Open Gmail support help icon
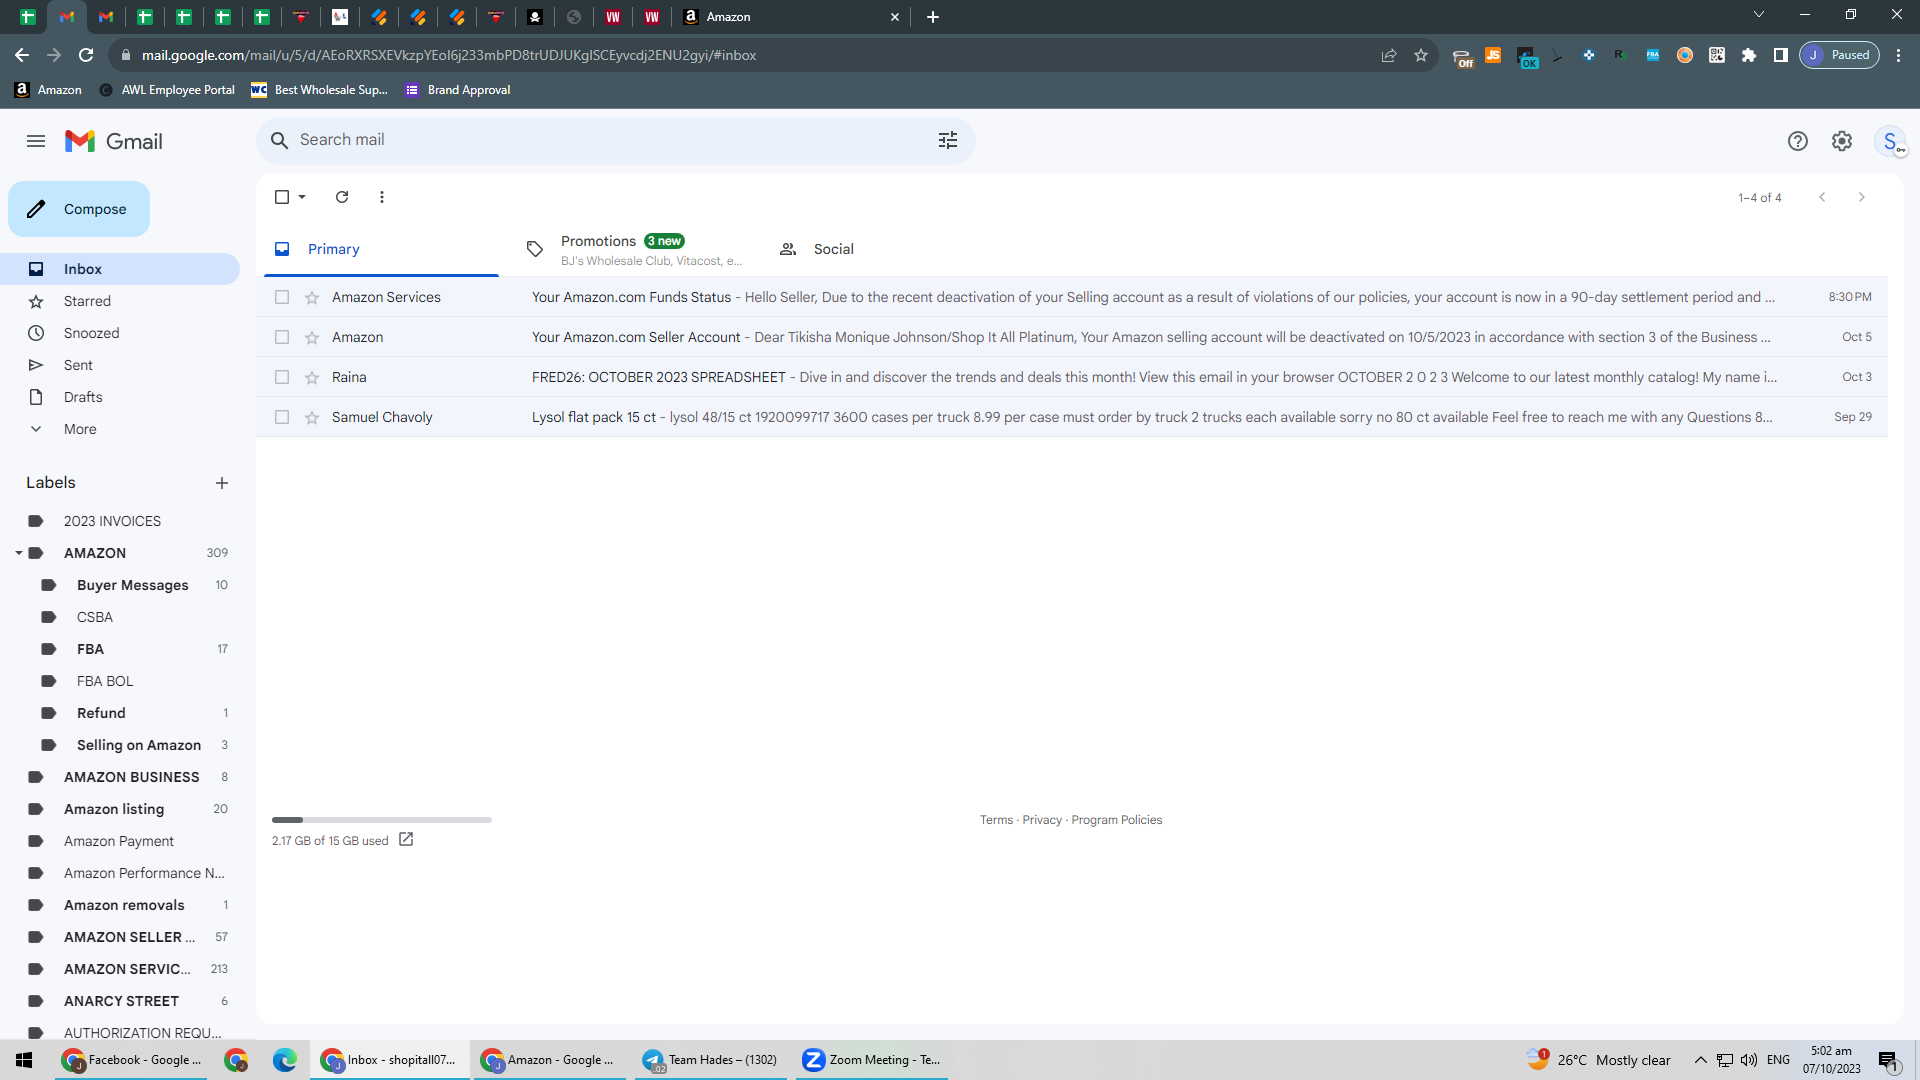Viewport: 1920px width, 1080px height. click(x=1798, y=141)
